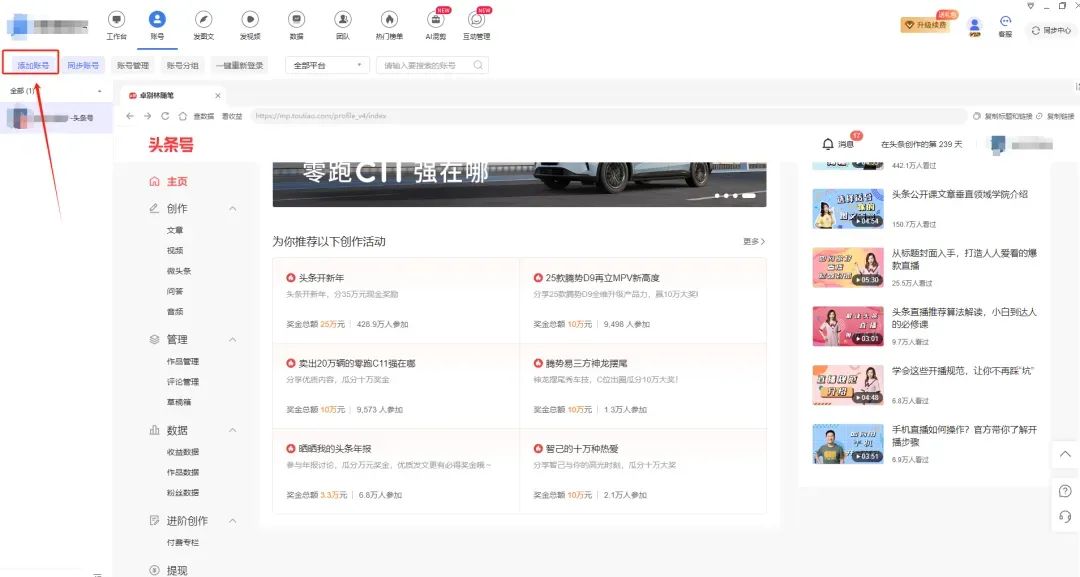Open 评论管理 in sidebar

point(183,381)
